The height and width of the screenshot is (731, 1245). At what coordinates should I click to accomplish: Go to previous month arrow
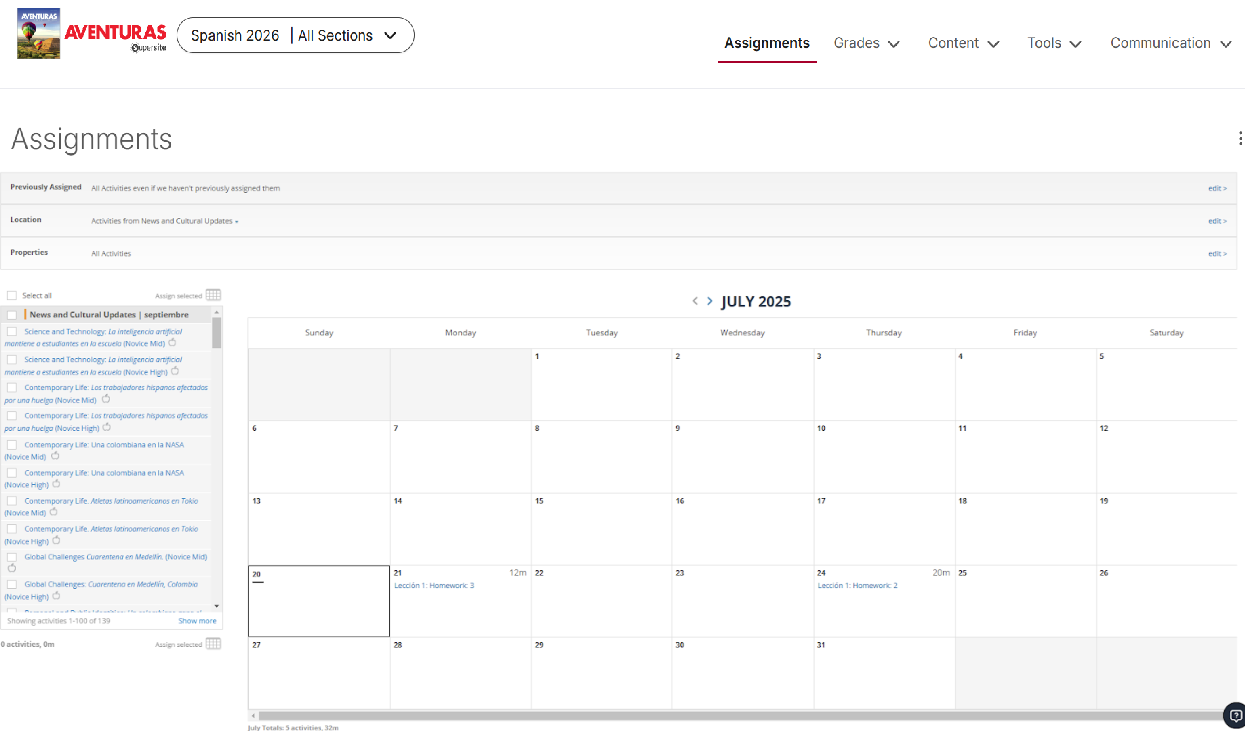(695, 301)
